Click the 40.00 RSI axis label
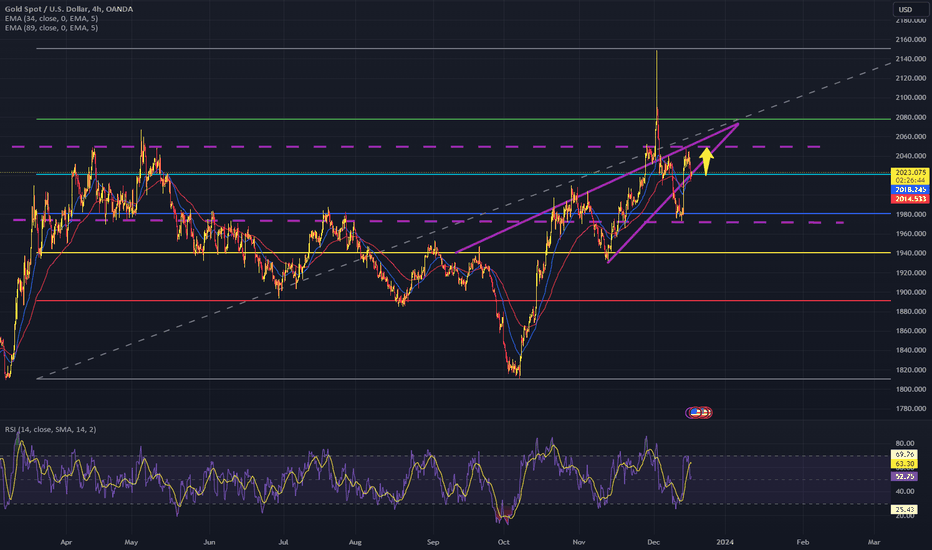Viewport: 932px width, 550px height. [x=905, y=492]
